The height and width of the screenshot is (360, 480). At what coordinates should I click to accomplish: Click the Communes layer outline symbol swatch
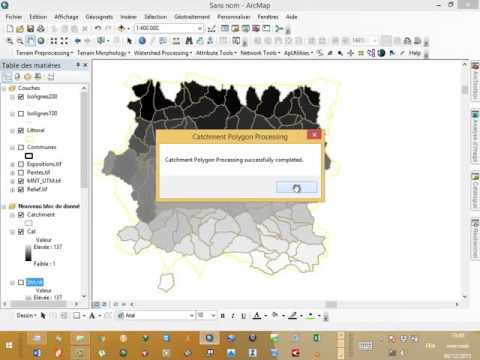coord(29,156)
